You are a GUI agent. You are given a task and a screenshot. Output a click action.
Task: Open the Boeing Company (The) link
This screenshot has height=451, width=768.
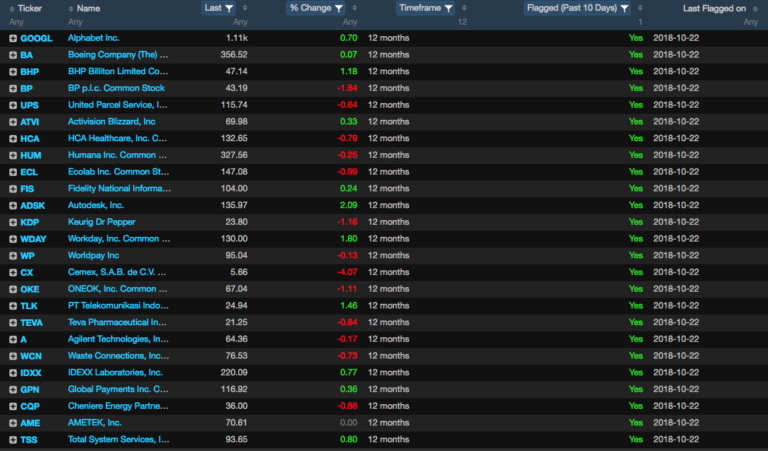[x=118, y=54]
